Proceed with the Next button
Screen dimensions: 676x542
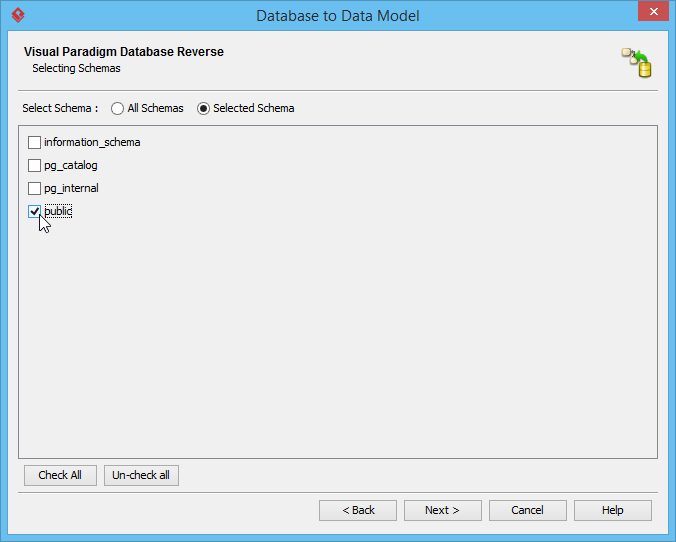(x=443, y=511)
